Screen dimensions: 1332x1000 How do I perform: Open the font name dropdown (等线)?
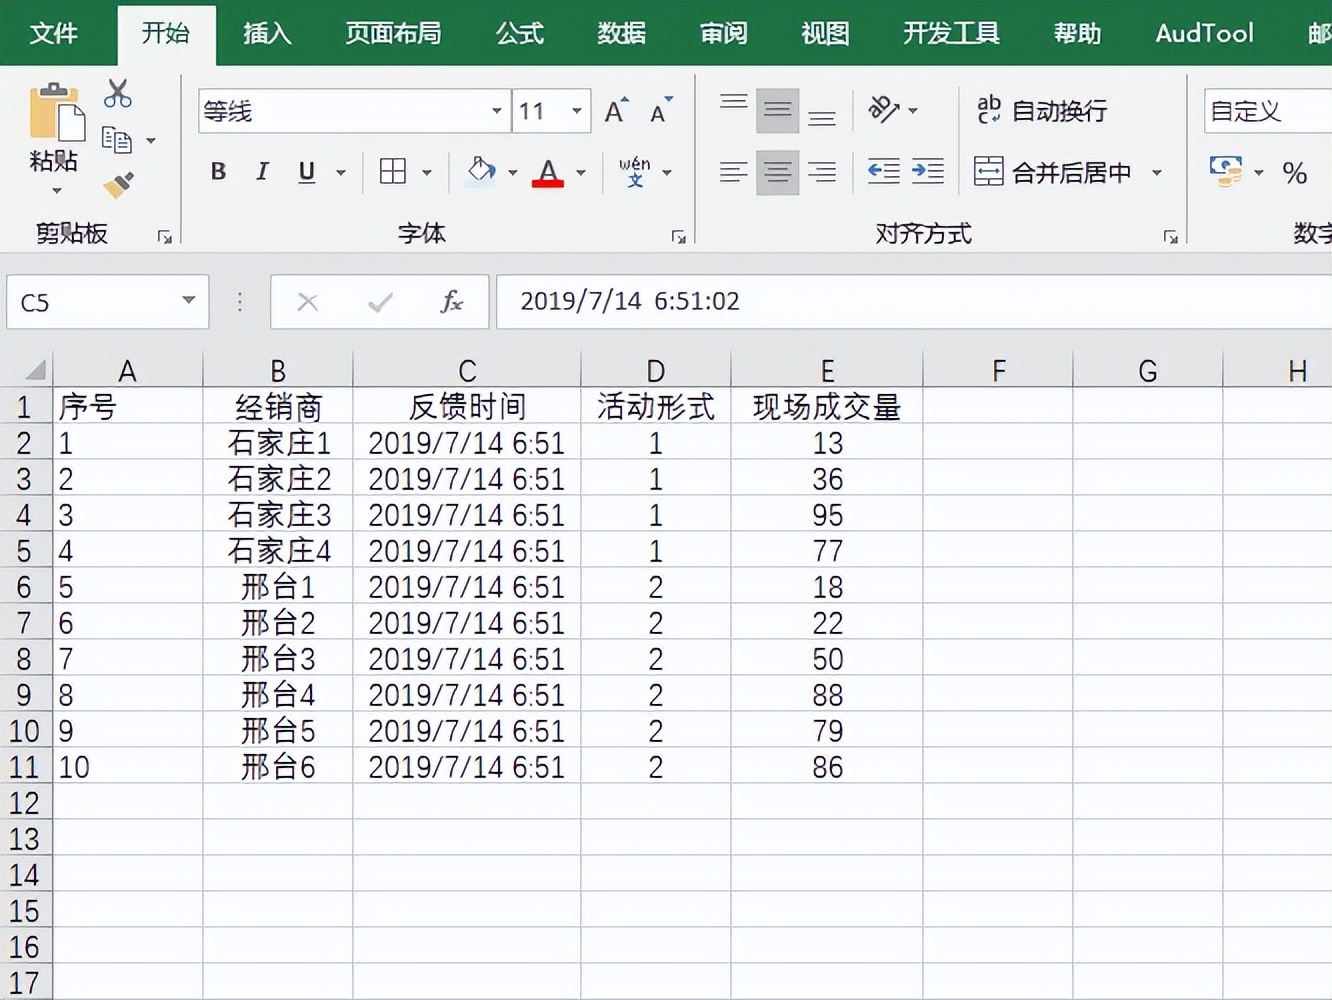point(497,111)
